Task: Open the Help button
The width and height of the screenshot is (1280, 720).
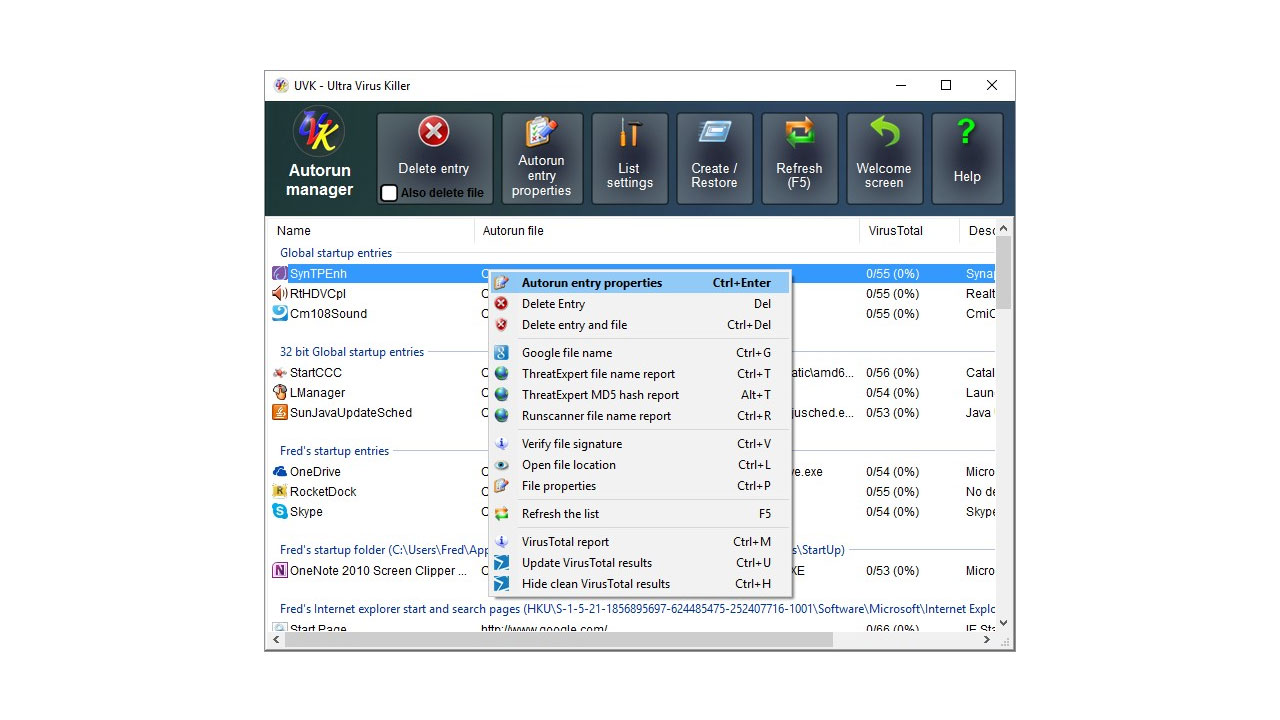Action: pos(966,159)
